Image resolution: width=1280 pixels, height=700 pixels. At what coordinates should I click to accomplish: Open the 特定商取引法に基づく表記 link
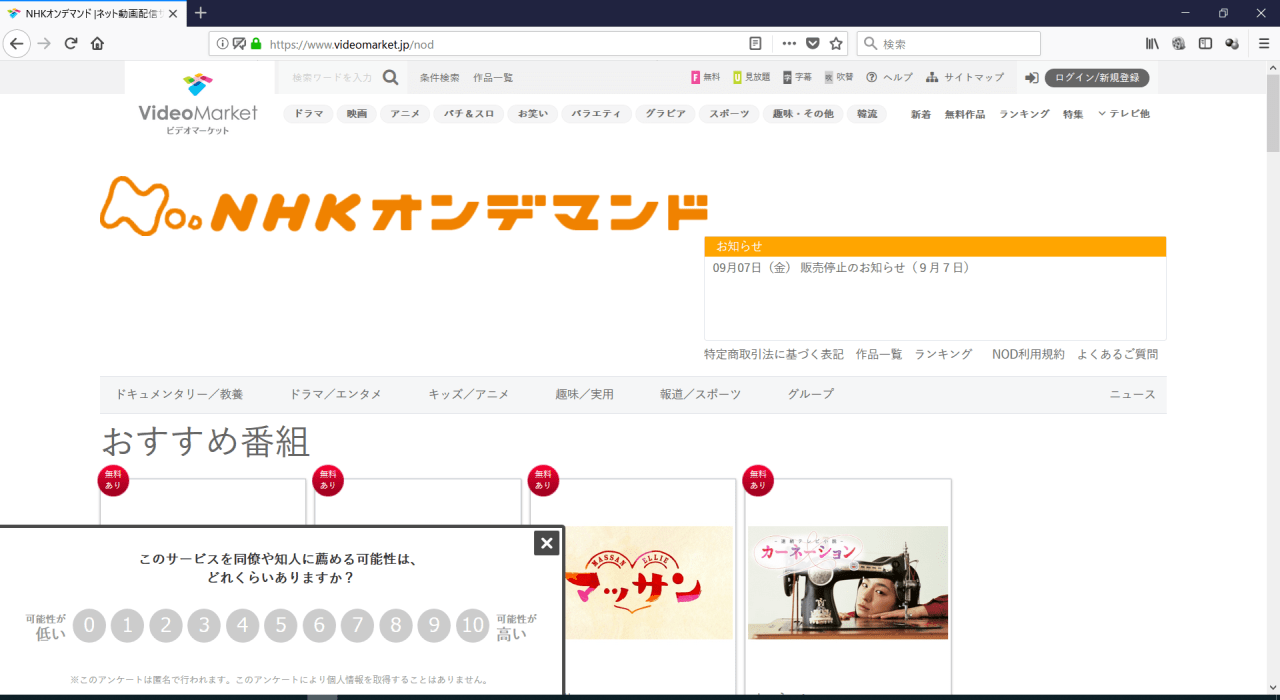click(x=774, y=354)
